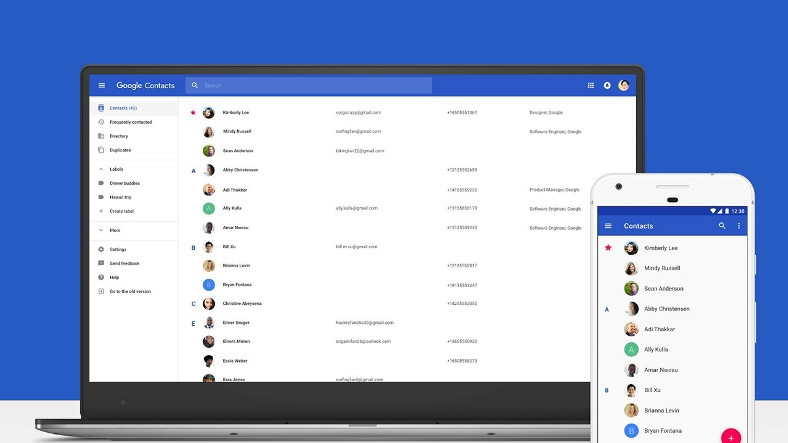Open the Dinner buddies label
Screen dimensions: 788x443
pos(125,183)
